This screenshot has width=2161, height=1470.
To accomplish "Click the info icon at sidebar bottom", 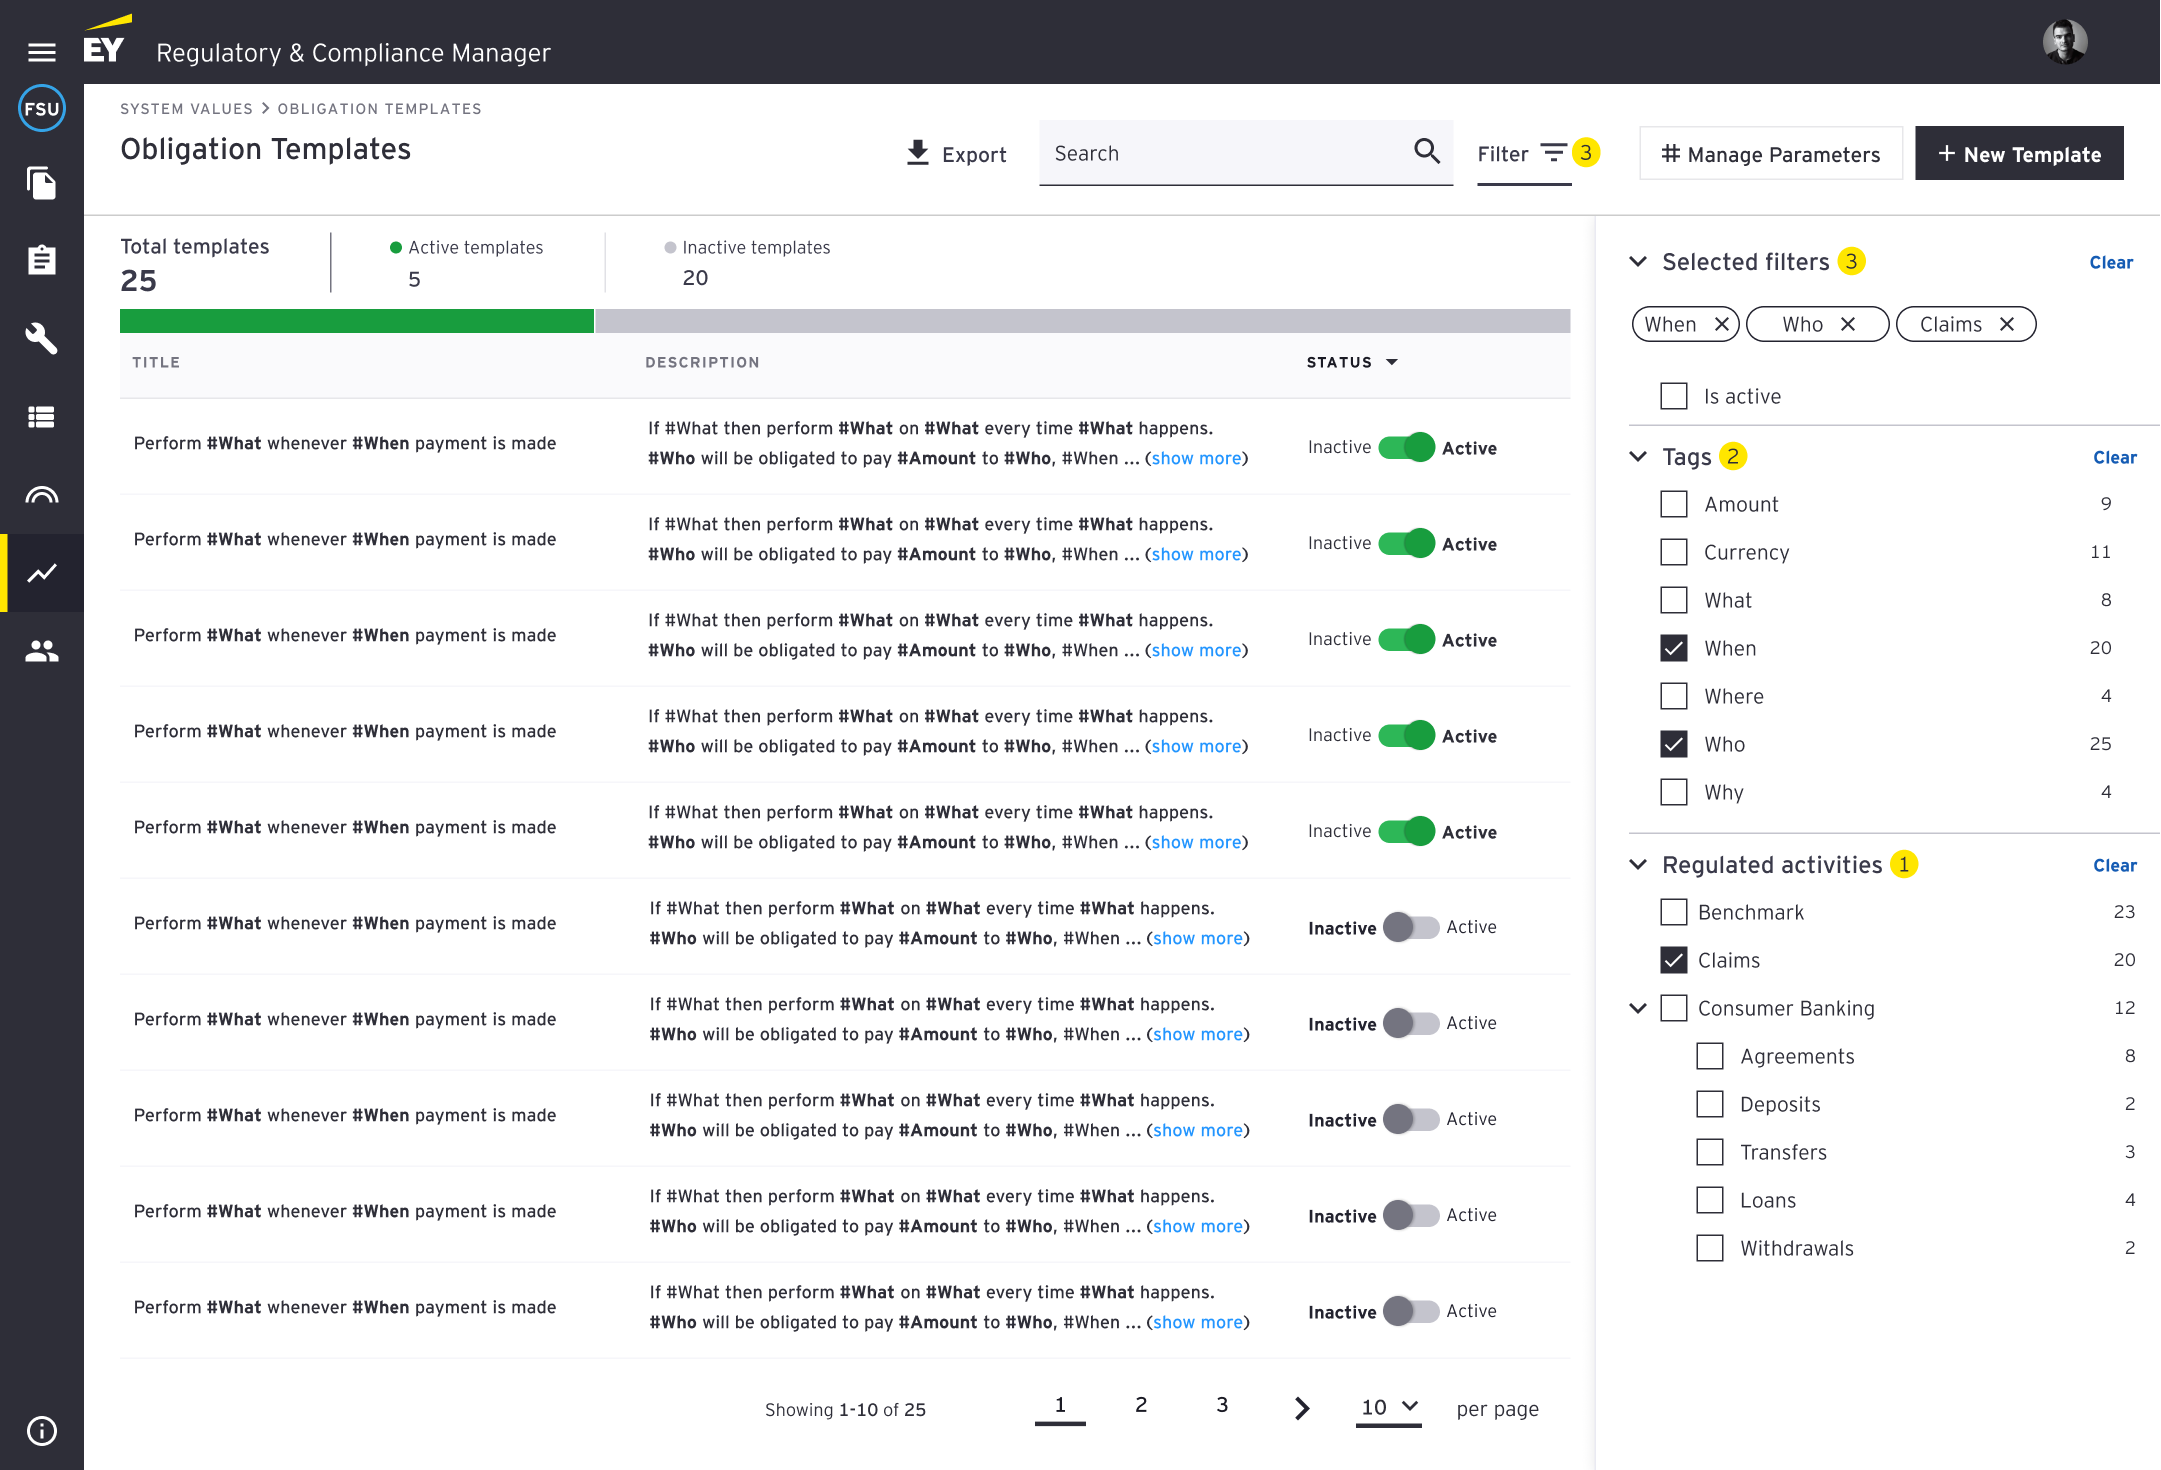I will pos(41,1430).
